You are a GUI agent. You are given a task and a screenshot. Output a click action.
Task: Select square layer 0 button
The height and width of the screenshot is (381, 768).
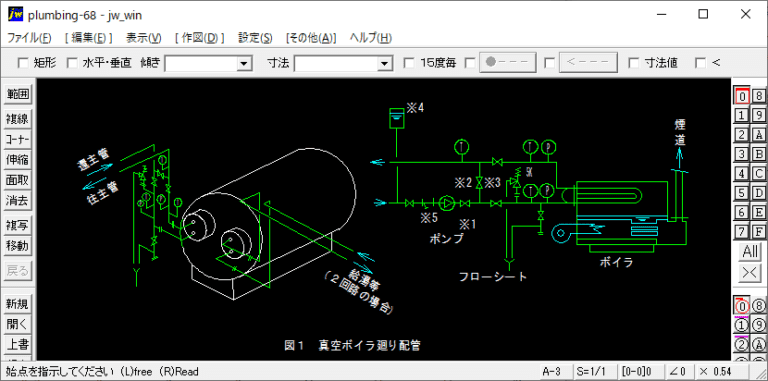coord(742,96)
